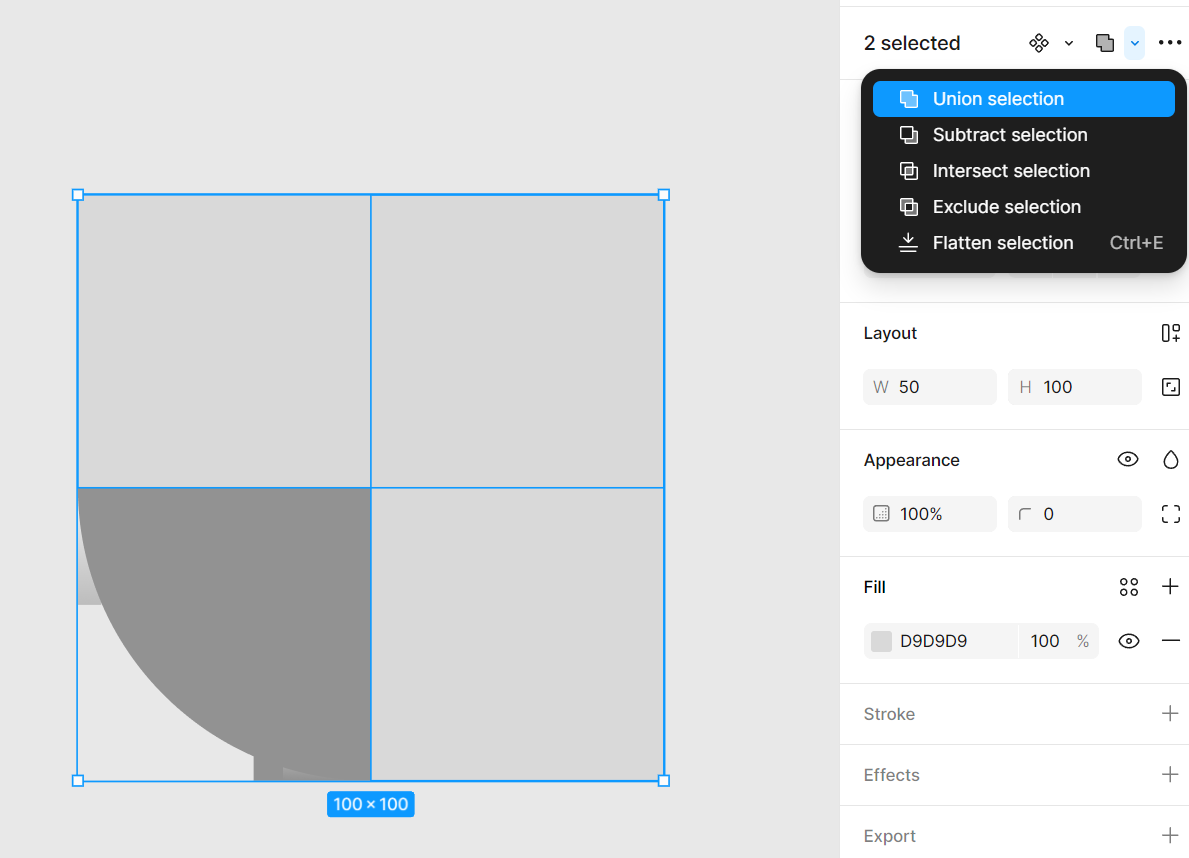Screen dimensions: 1189x858
Task: Toggle Appearance layer visibility eye
Action: pyautogui.click(x=1128, y=460)
